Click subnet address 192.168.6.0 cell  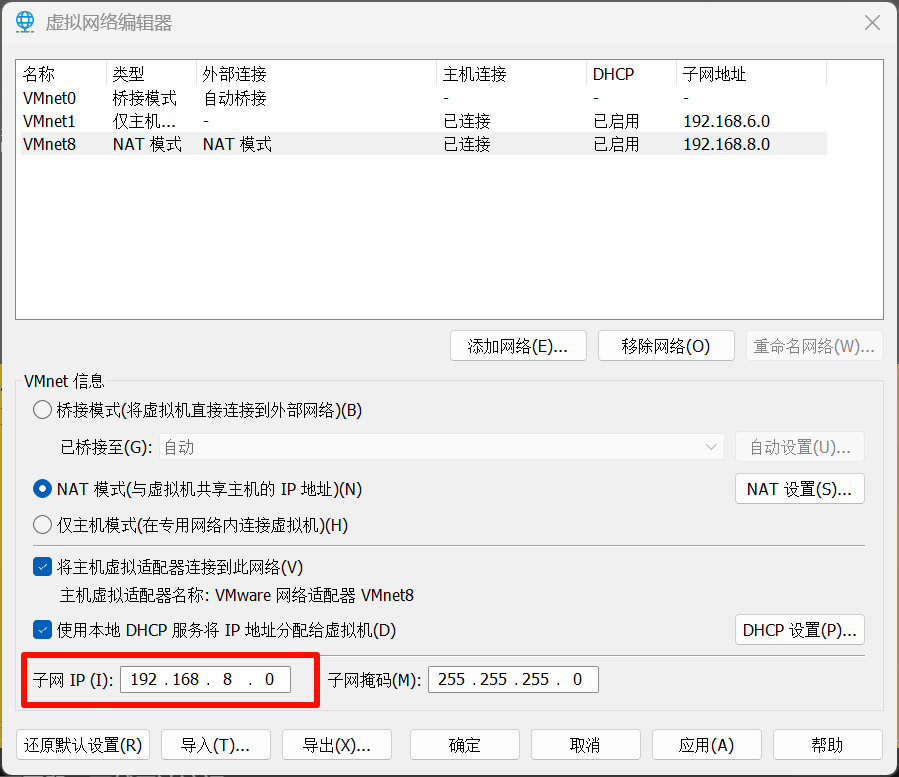pos(726,122)
